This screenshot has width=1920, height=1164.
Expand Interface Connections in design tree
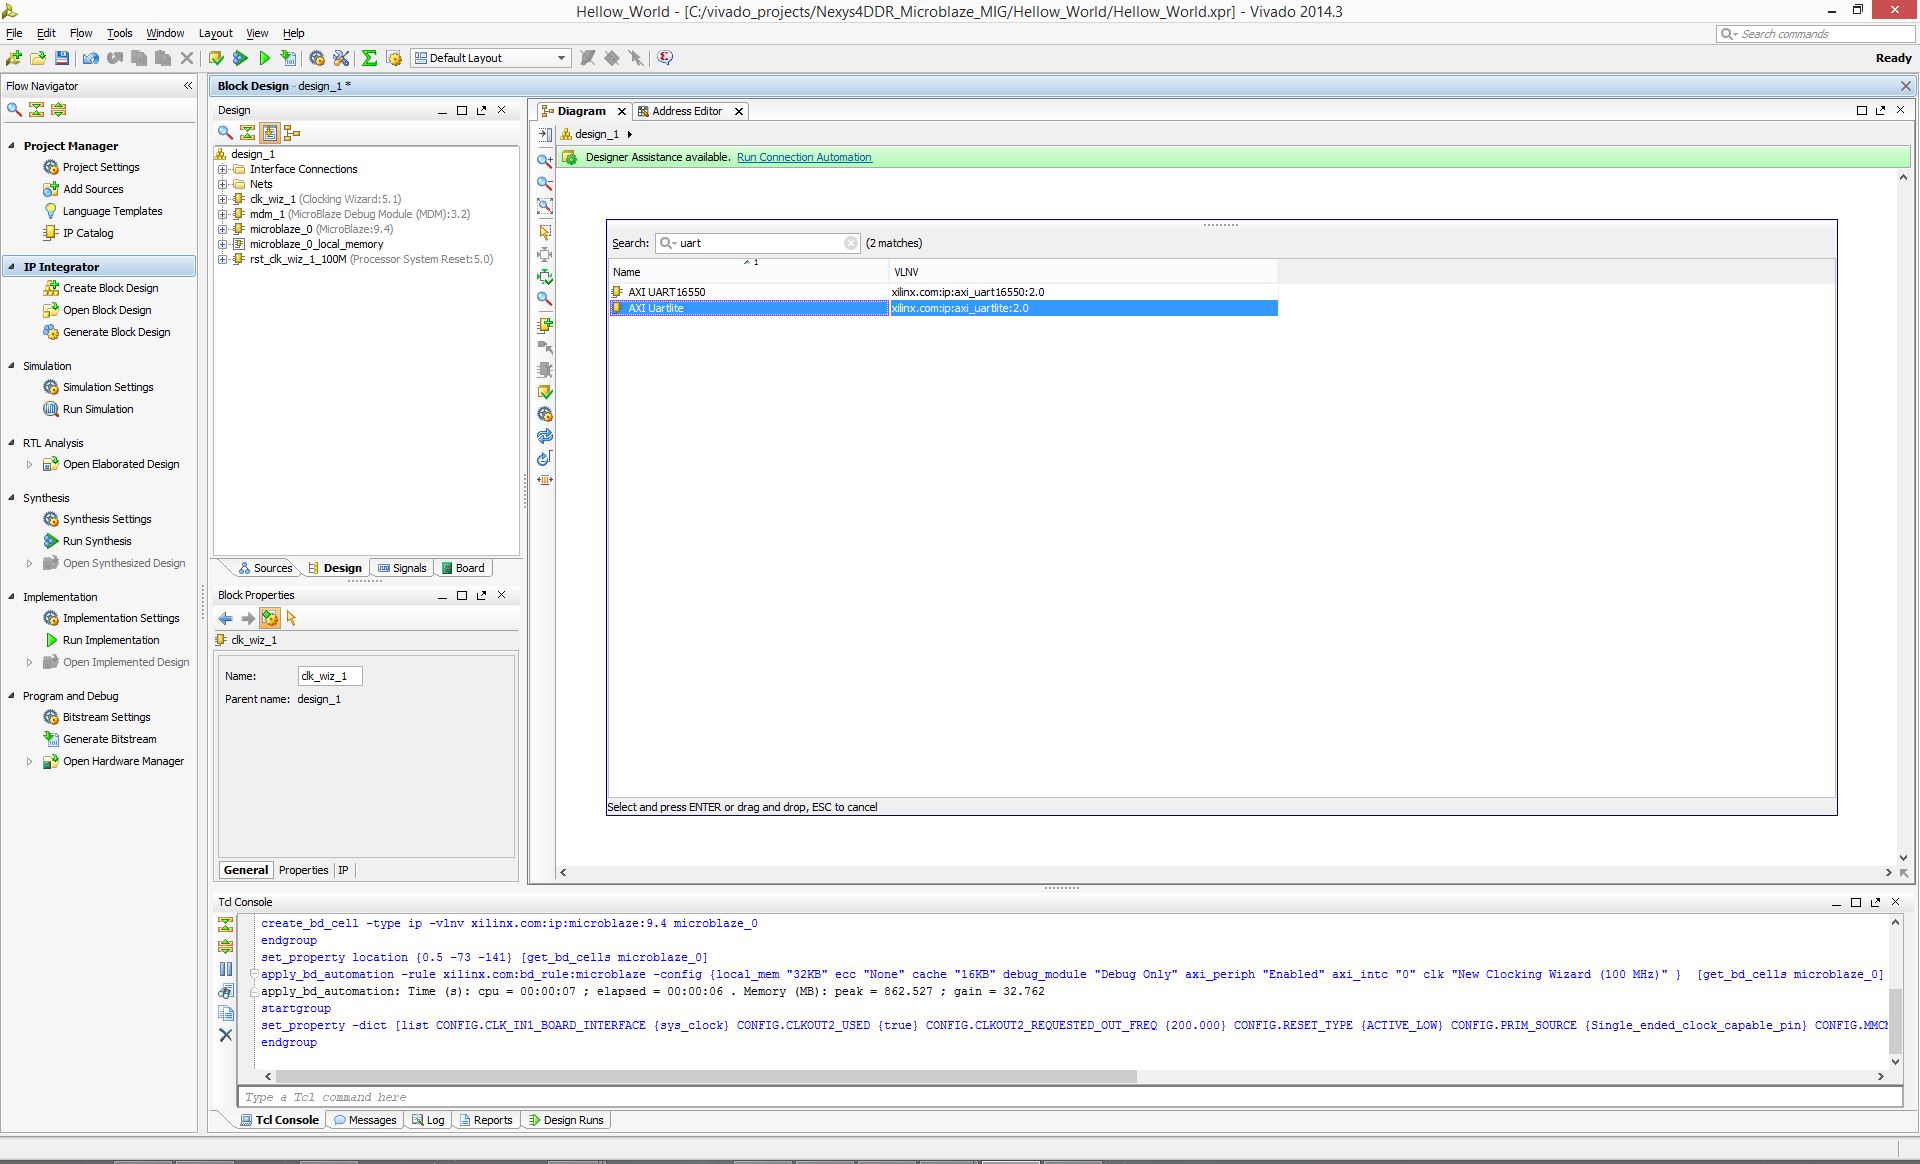coord(223,169)
